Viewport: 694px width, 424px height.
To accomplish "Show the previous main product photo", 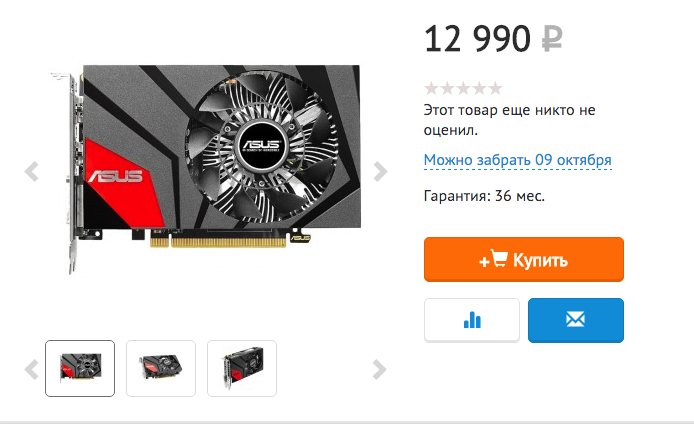I will [31, 172].
